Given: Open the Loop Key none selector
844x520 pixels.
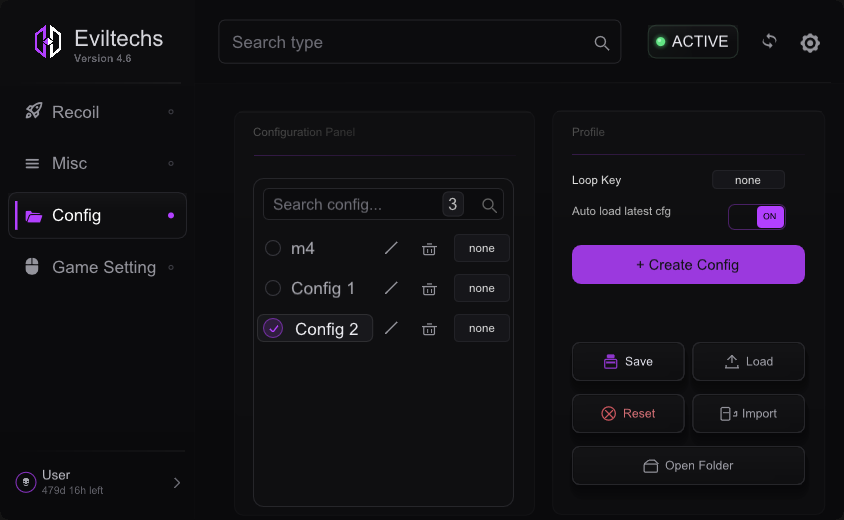Looking at the screenshot, I should pos(748,180).
